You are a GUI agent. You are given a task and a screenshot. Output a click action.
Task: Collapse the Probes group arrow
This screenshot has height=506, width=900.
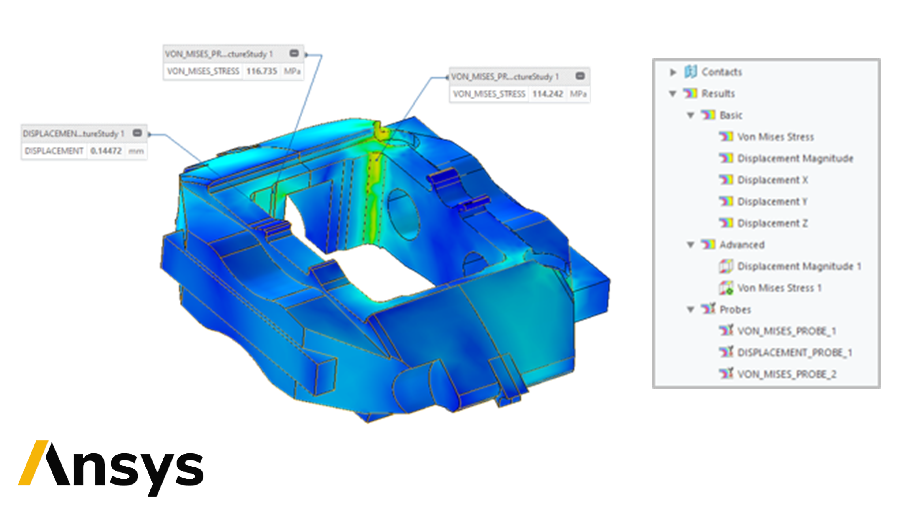[x=691, y=310]
